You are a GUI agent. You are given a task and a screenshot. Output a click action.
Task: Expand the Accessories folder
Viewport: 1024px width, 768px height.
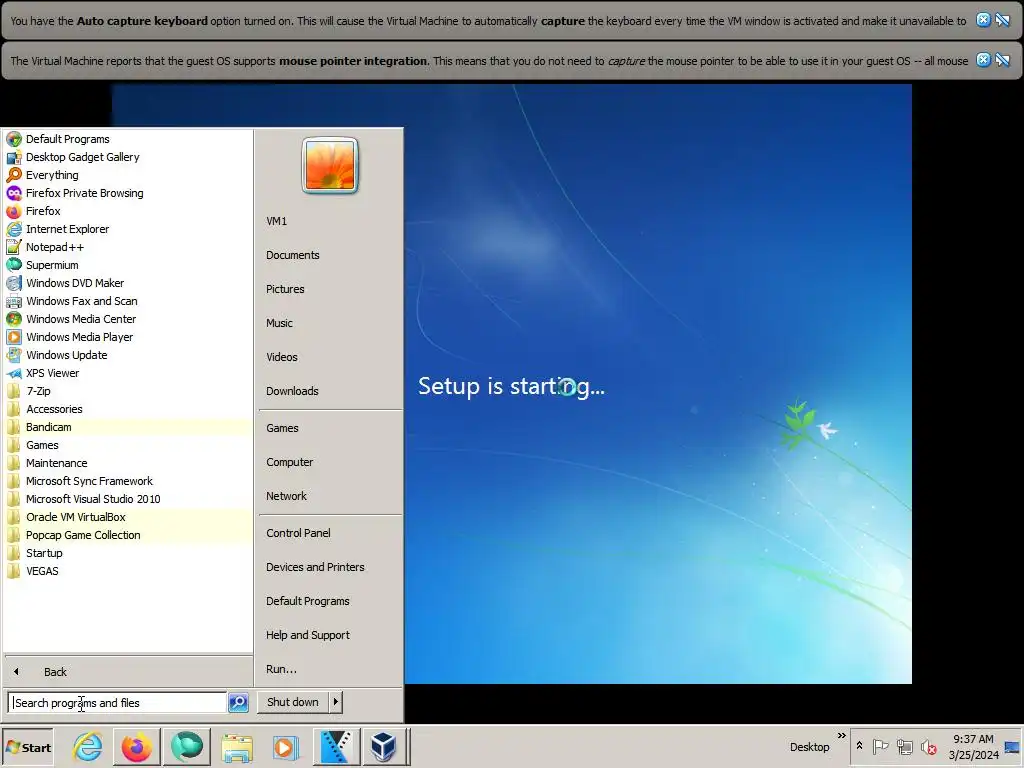[x=127, y=409]
